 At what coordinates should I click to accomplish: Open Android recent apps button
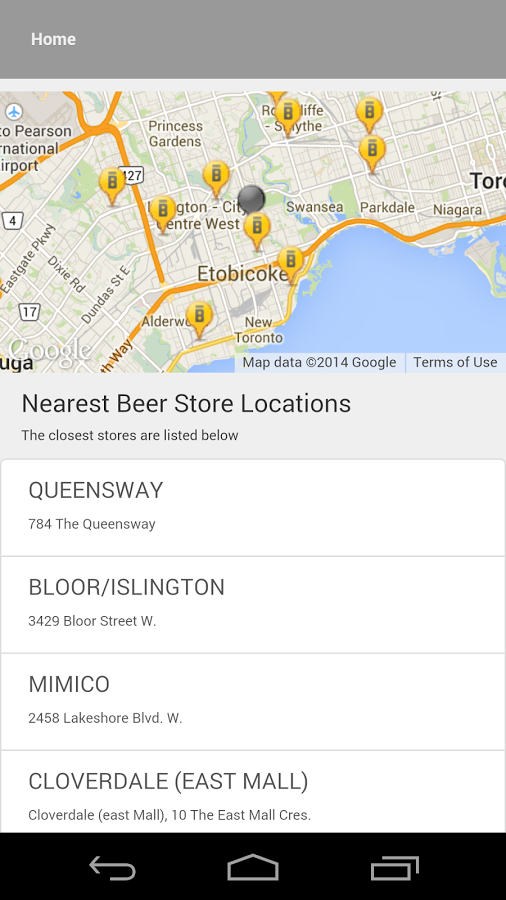point(395,867)
